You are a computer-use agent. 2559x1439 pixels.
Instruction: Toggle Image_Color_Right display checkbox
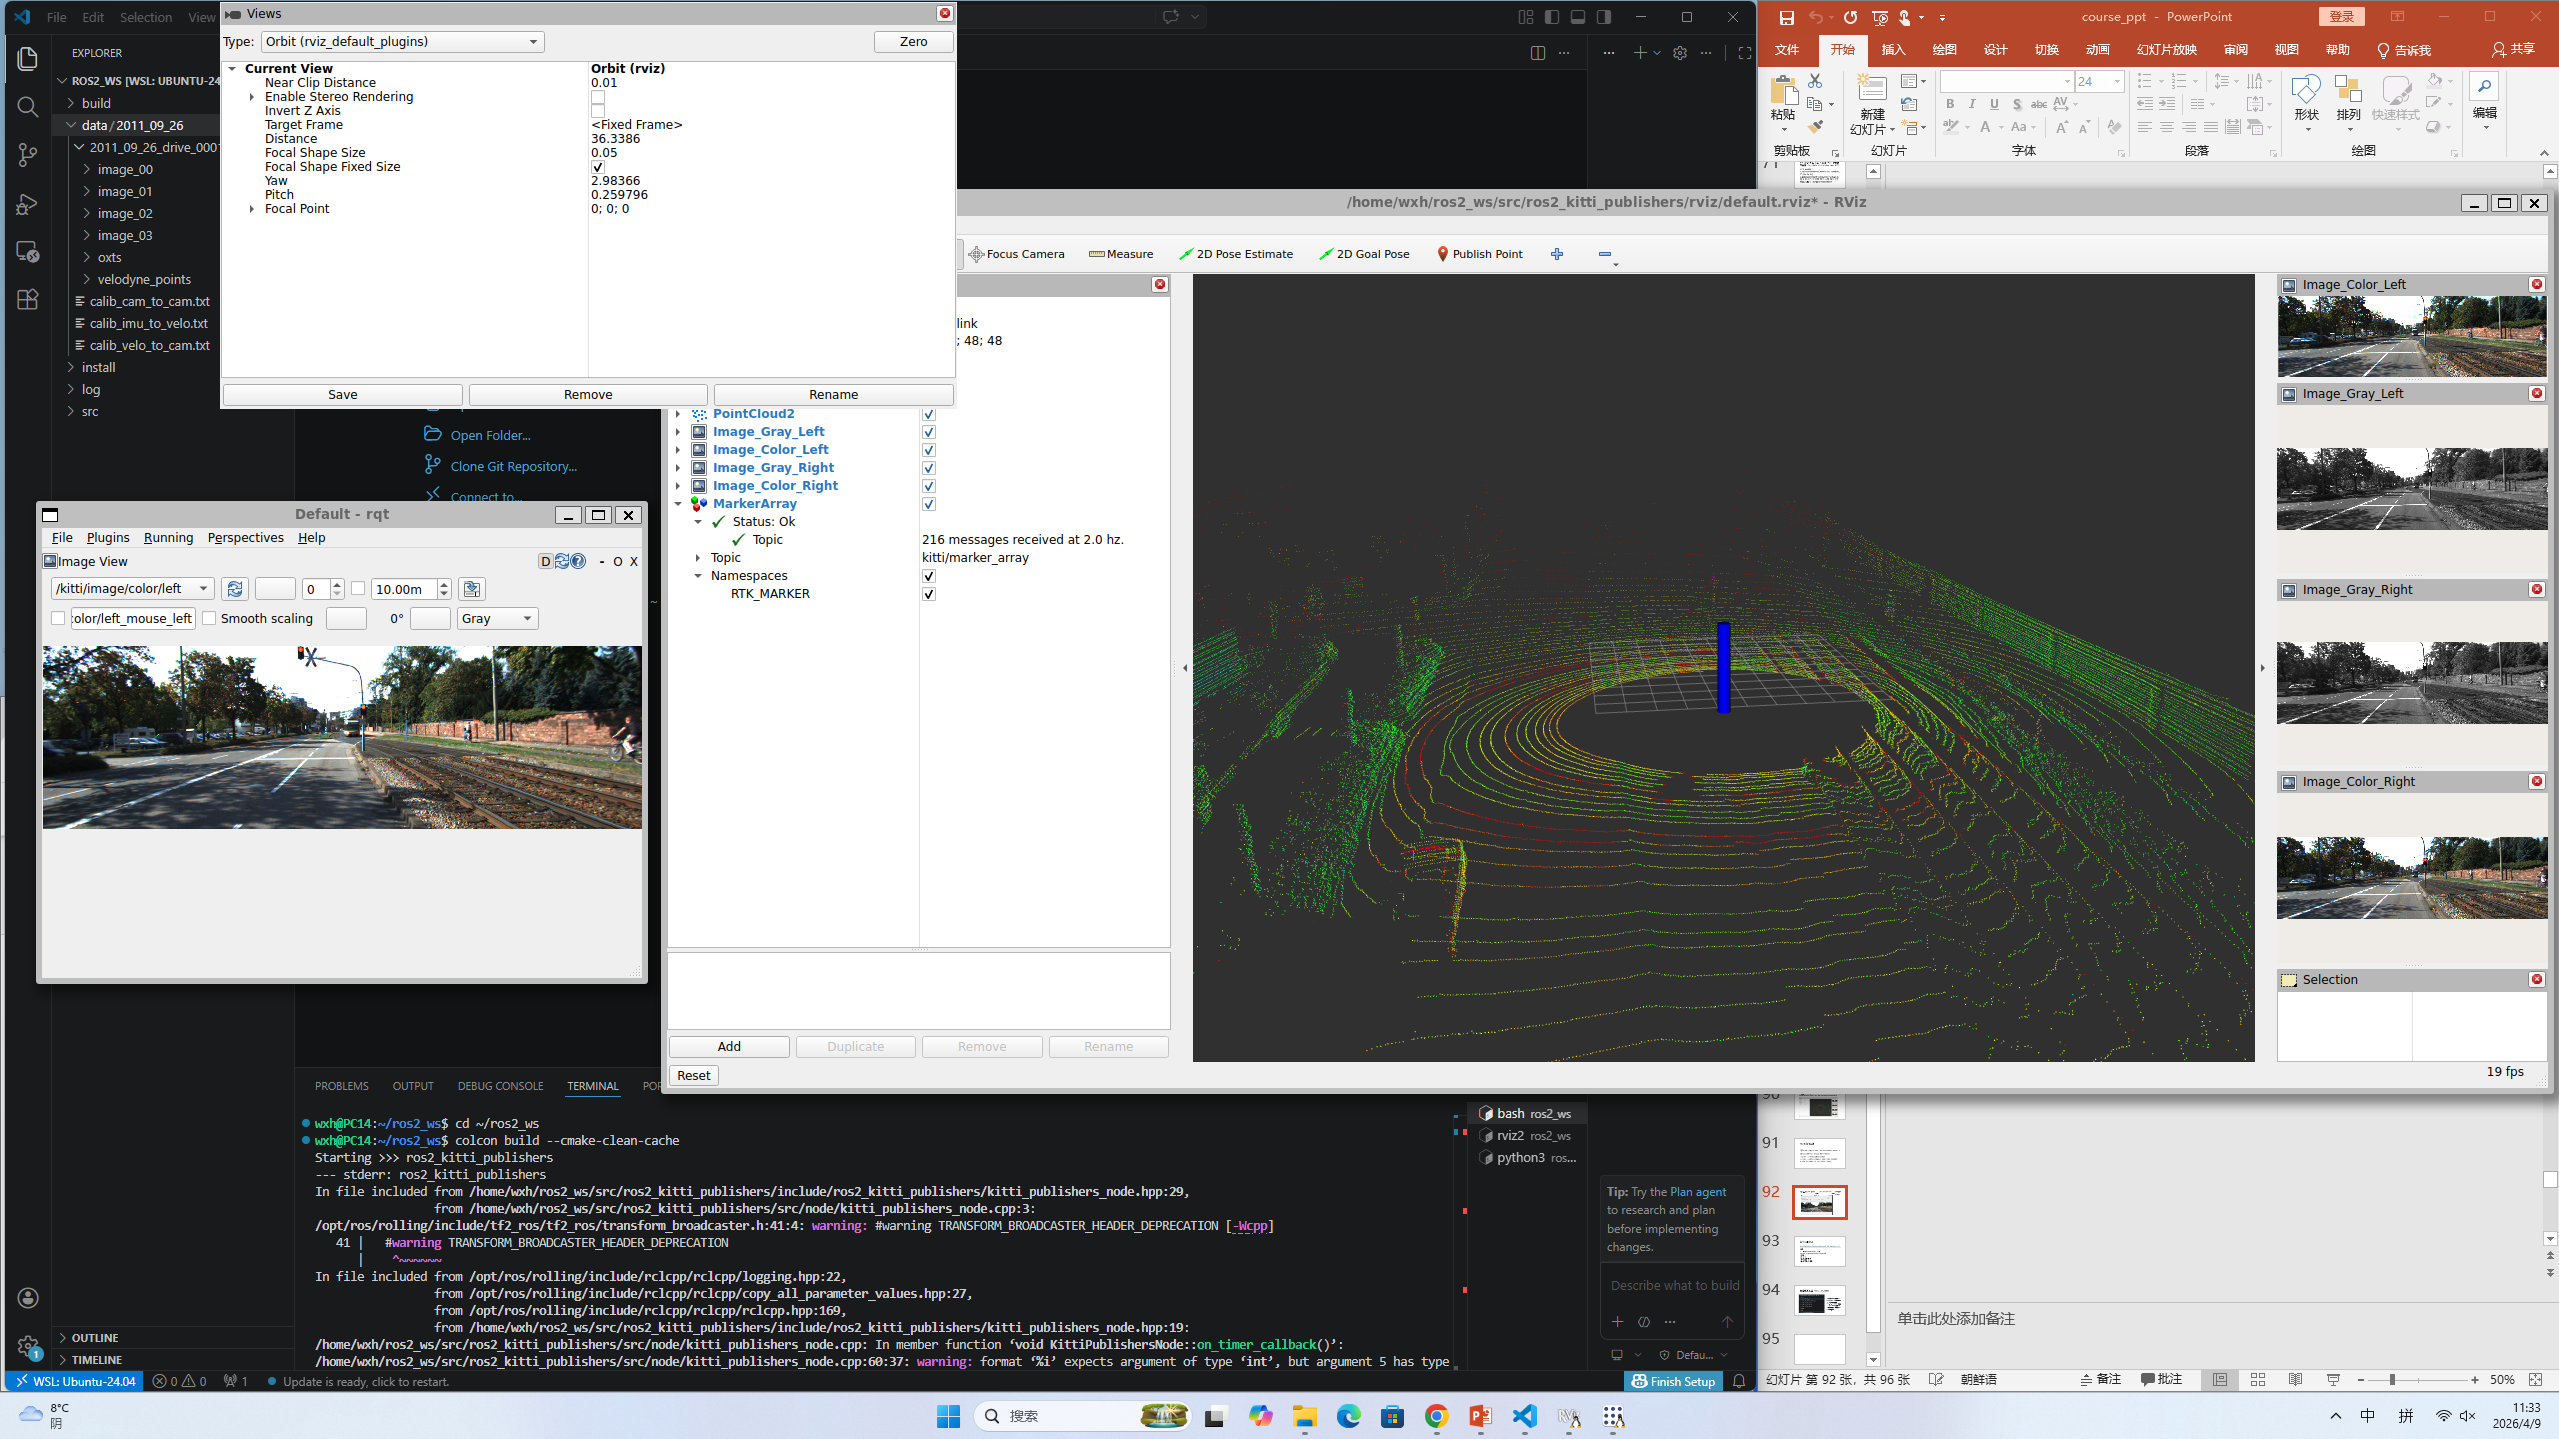coord(929,486)
